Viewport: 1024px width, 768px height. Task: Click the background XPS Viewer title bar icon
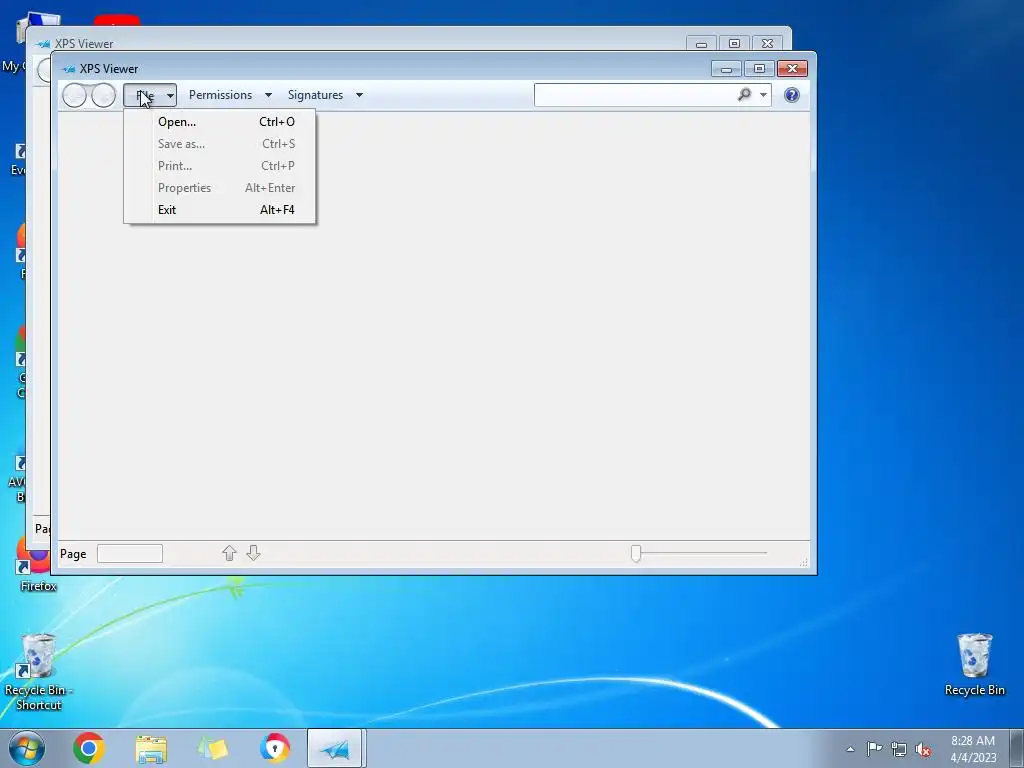[x=44, y=44]
